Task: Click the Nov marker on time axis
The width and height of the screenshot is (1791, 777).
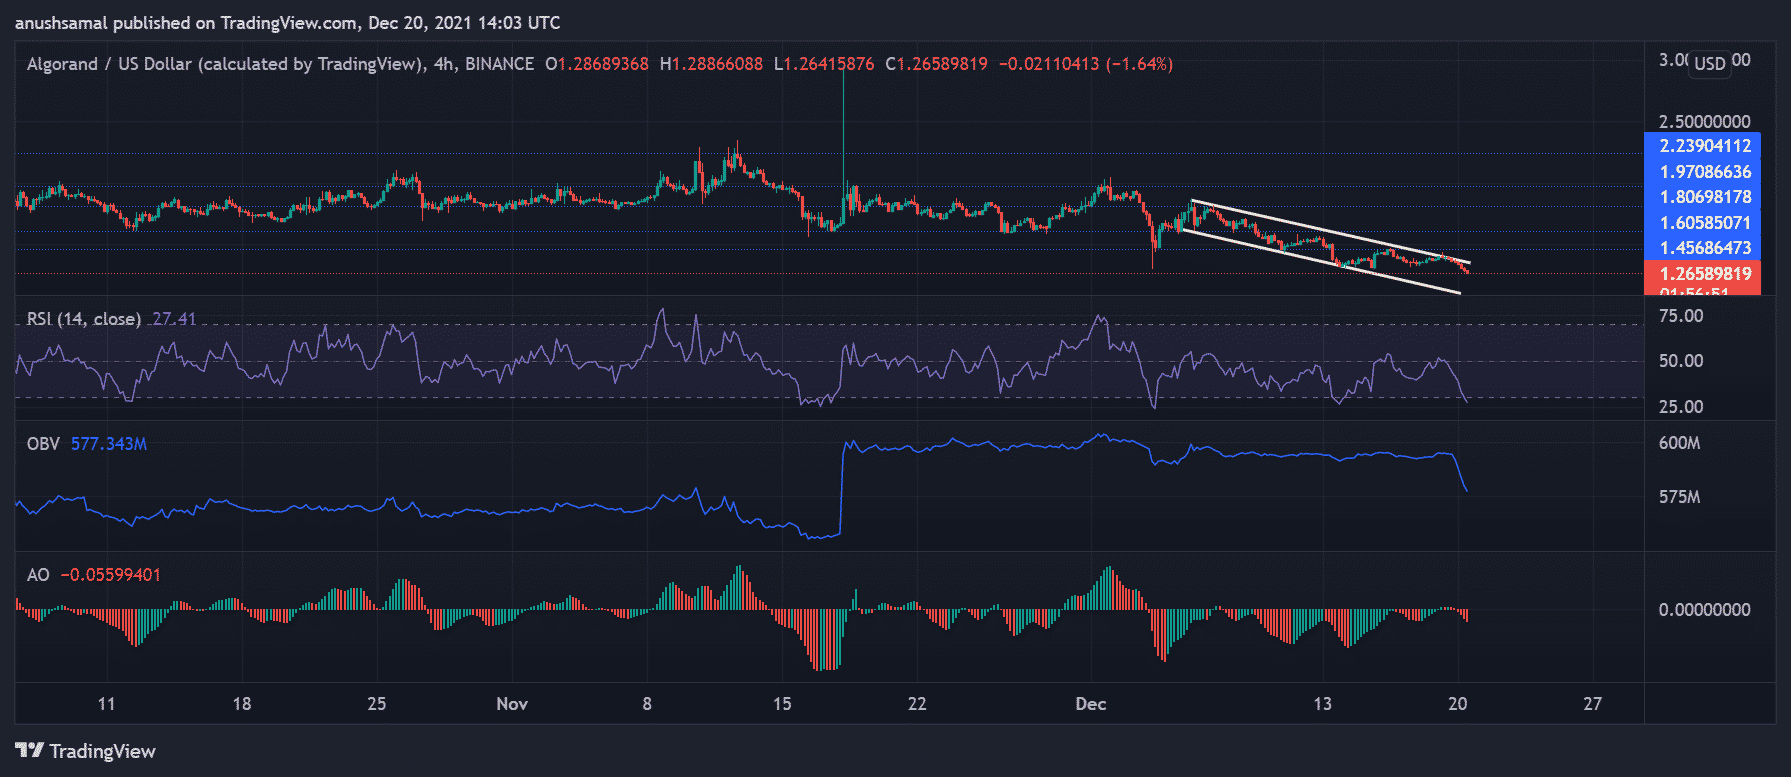Action: (512, 704)
